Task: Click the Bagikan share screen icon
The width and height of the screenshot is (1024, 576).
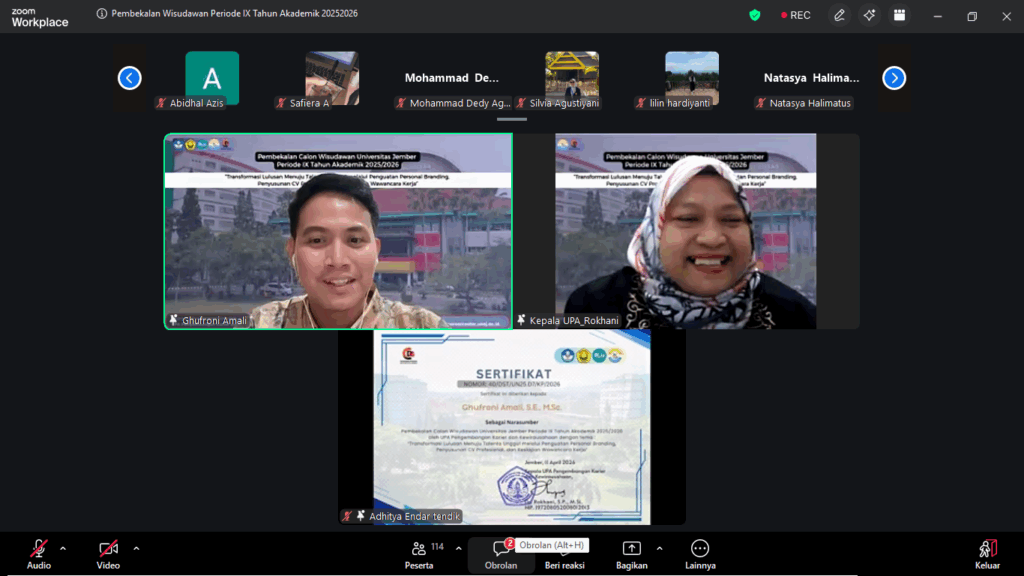Action: pos(631,550)
